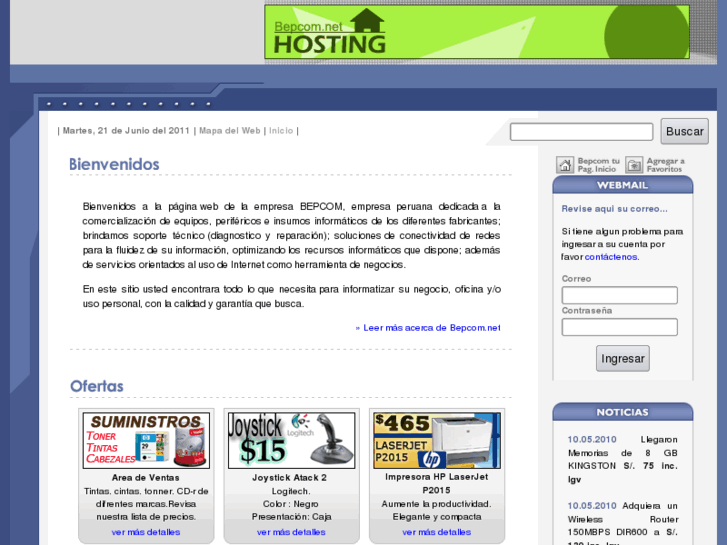Open the WEBMAIL panel header
Viewport: 727px width, 545px height.
point(623,185)
